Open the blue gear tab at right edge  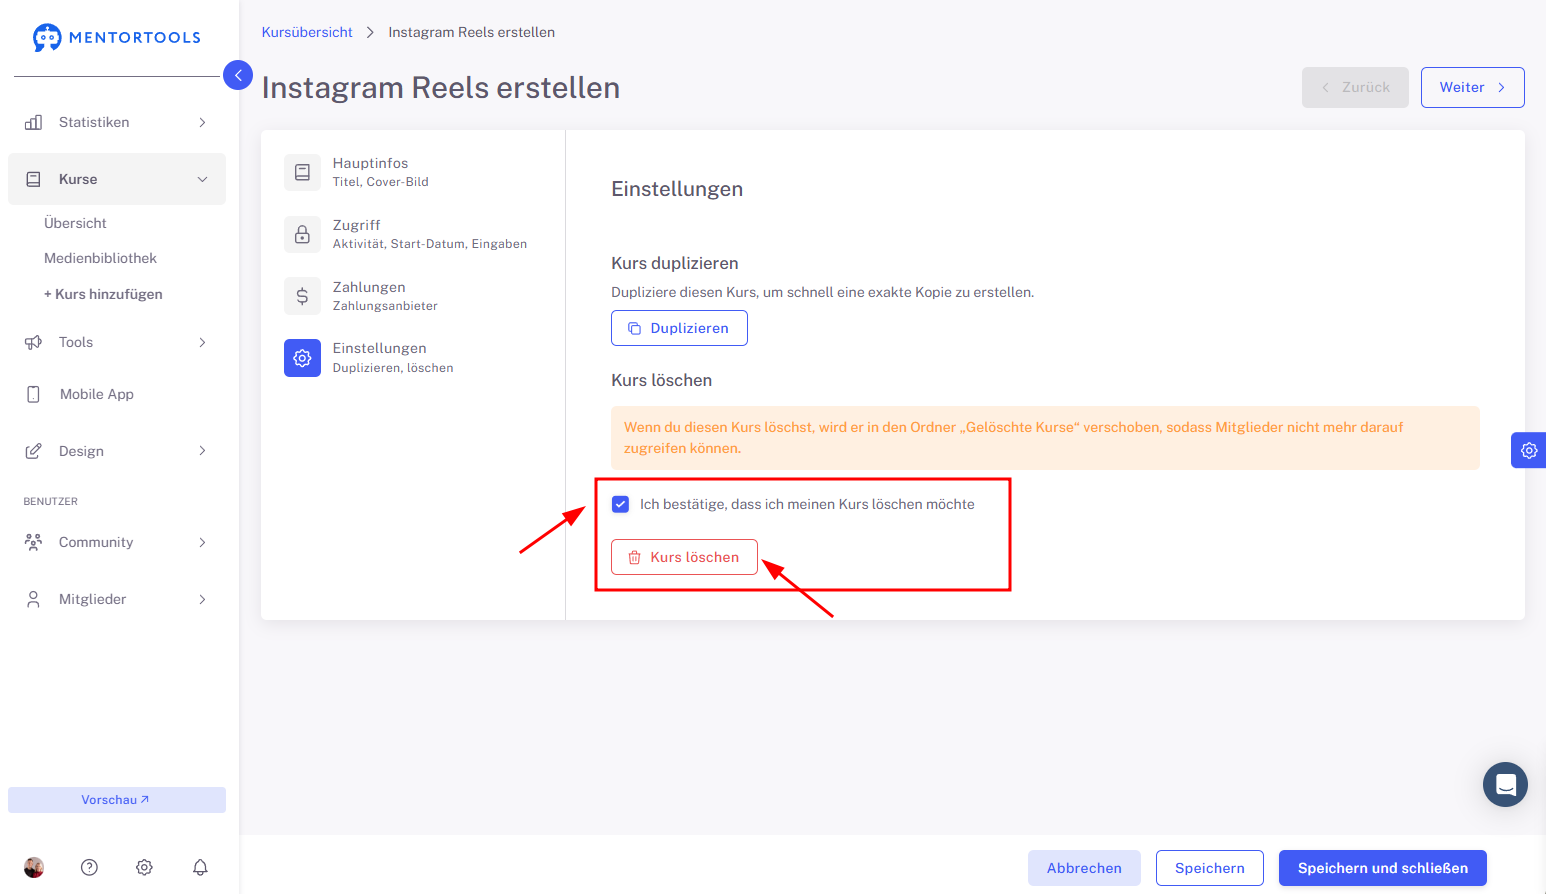click(x=1529, y=450)
